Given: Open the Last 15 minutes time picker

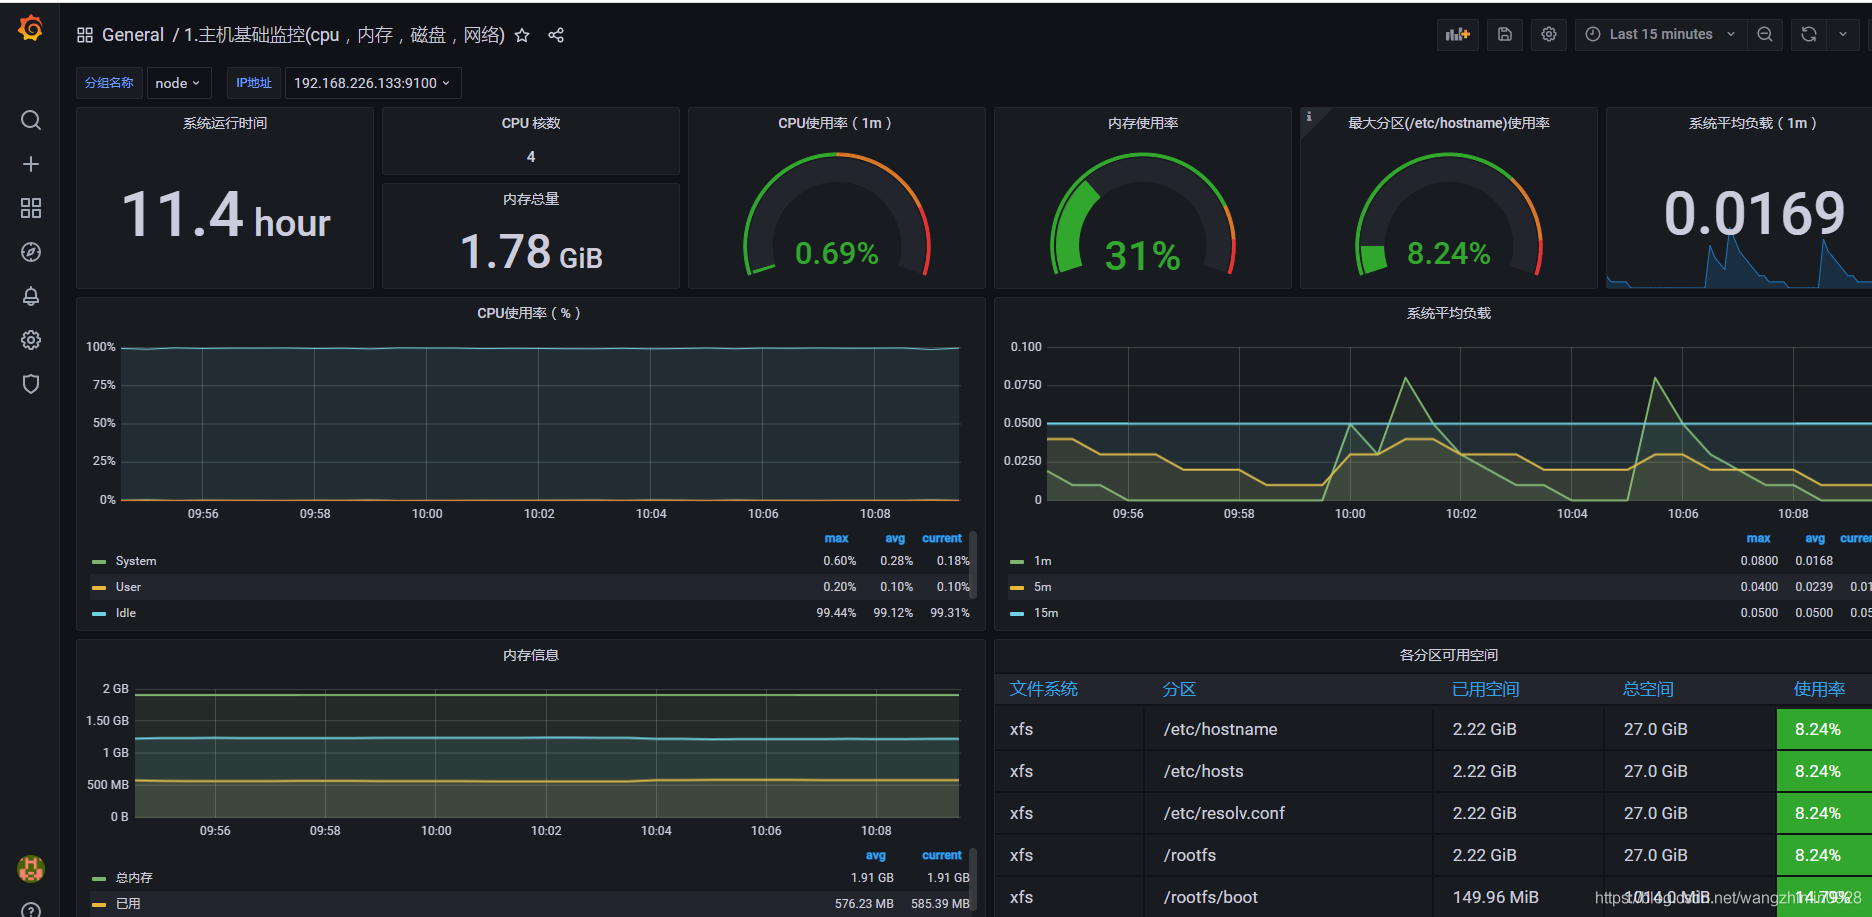Looking at the screenshot, I should [1660, 34].
